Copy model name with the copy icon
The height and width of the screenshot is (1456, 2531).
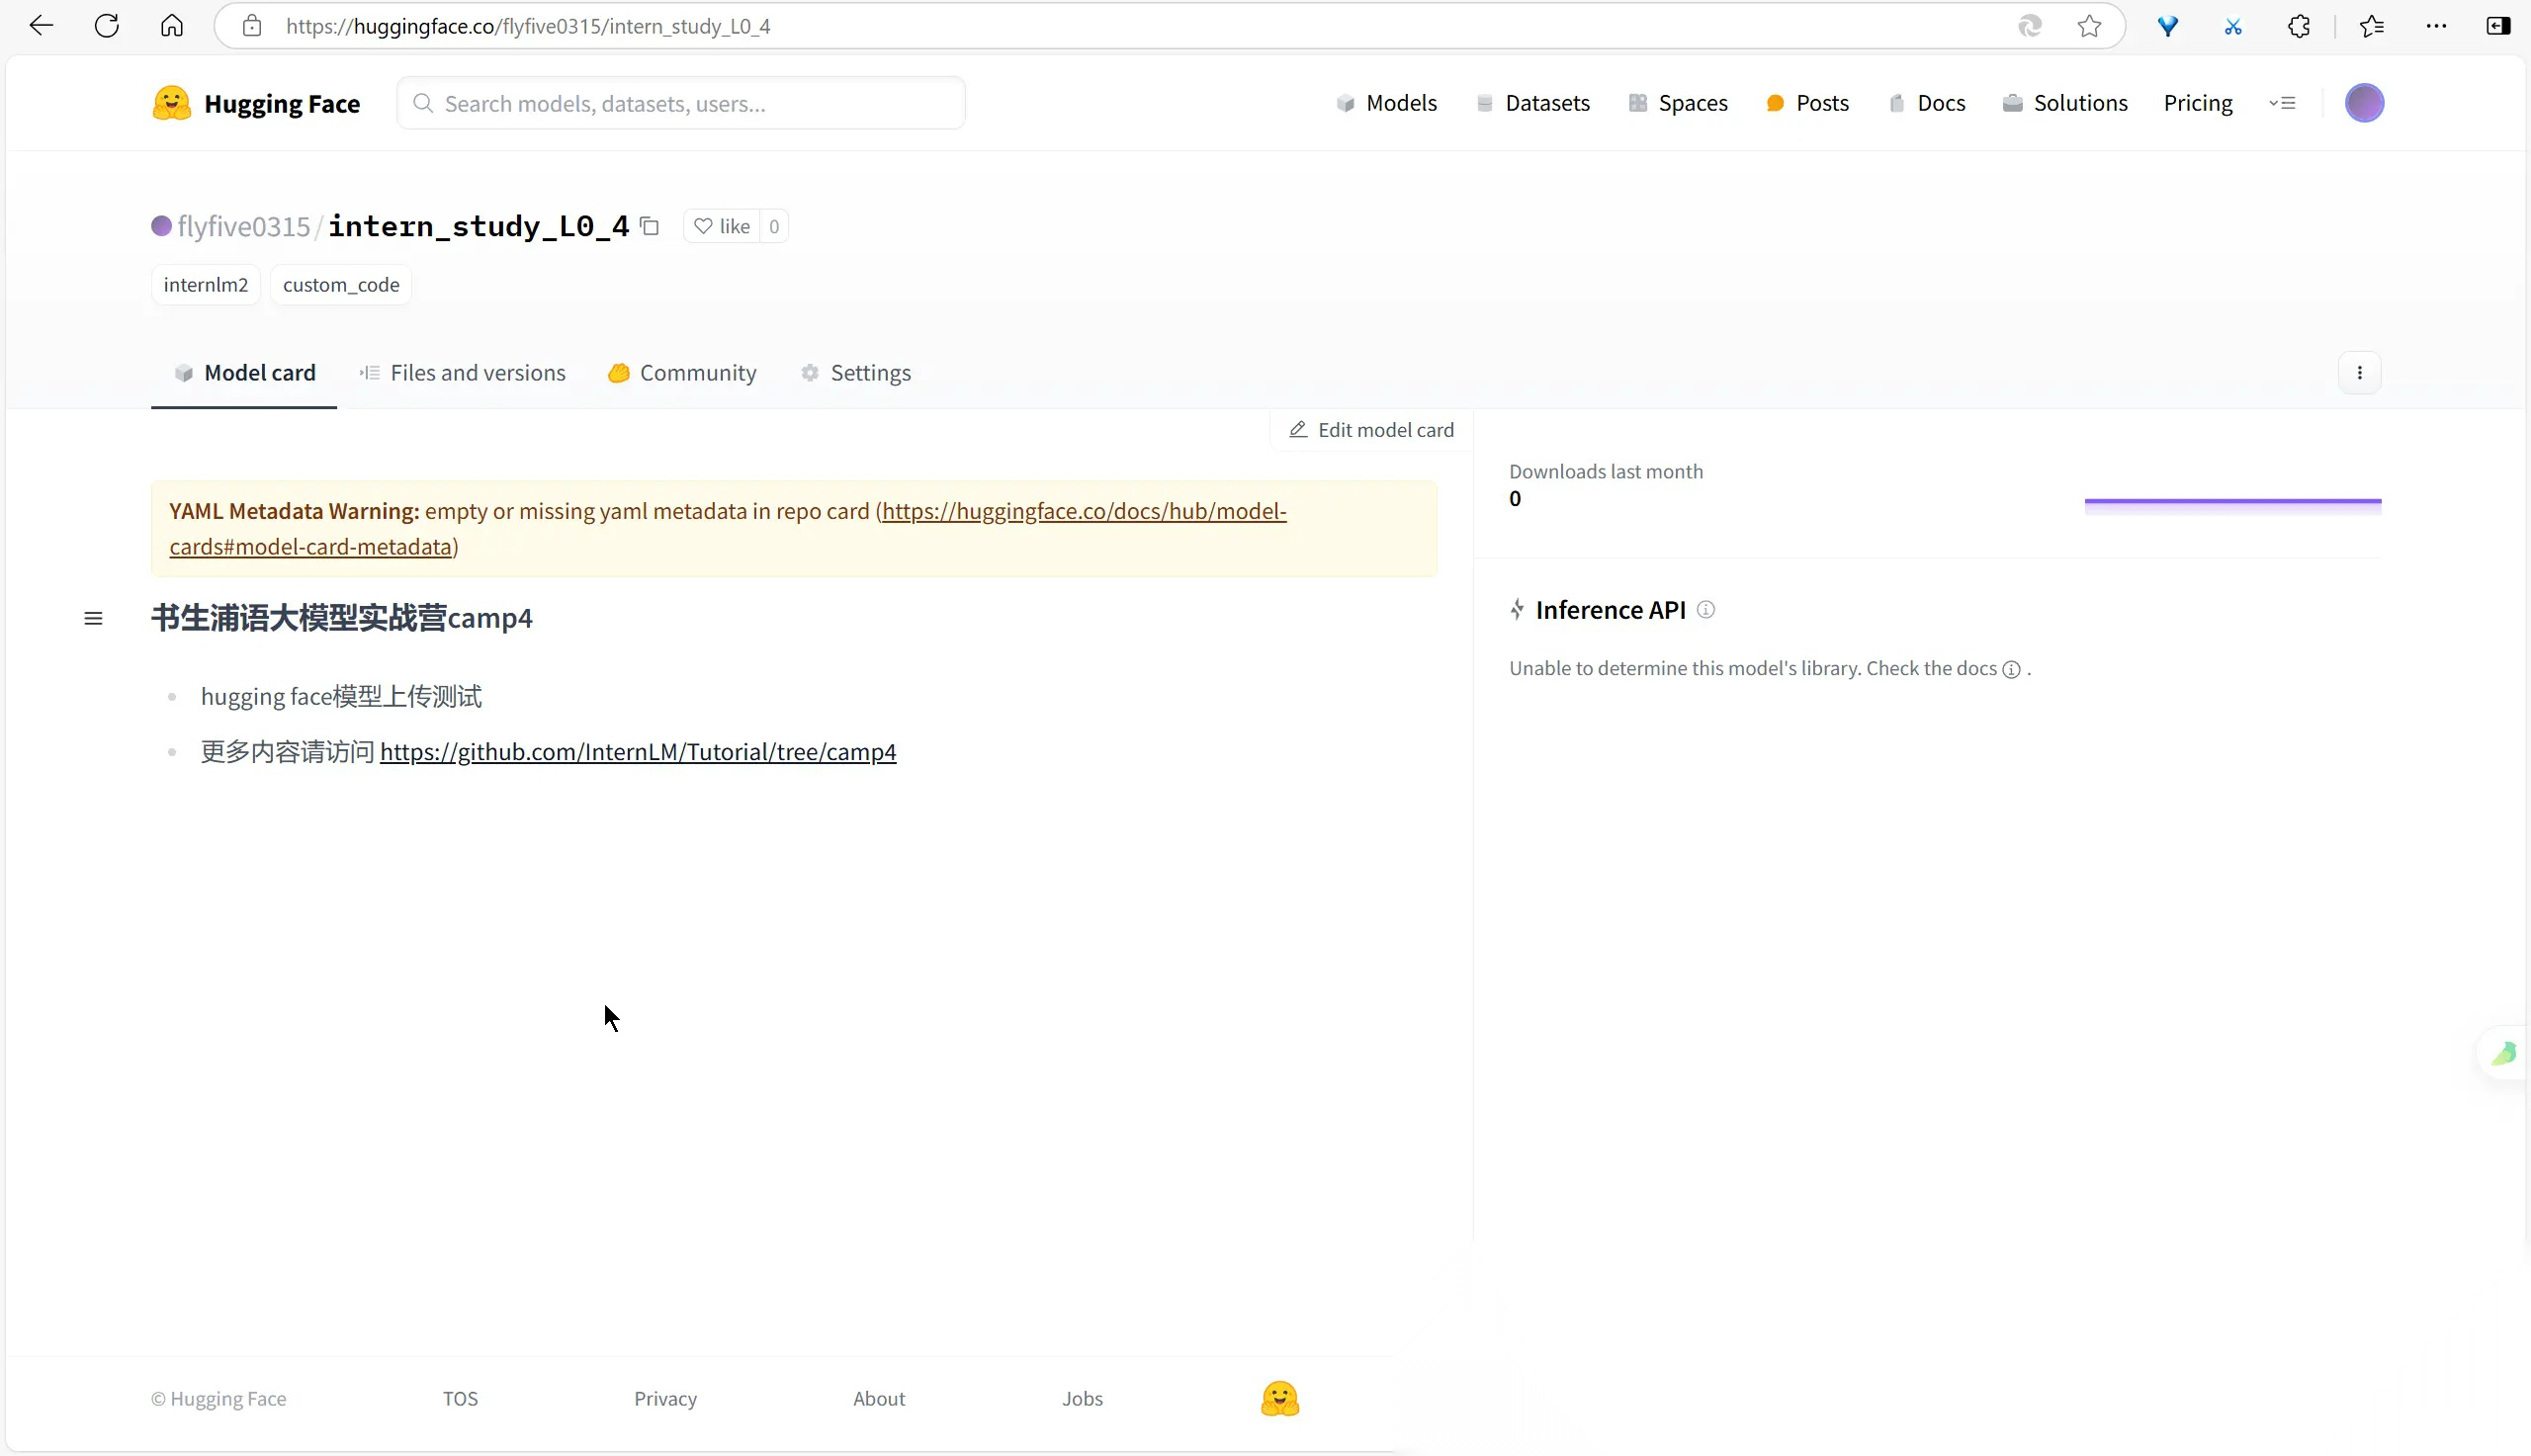650,227
